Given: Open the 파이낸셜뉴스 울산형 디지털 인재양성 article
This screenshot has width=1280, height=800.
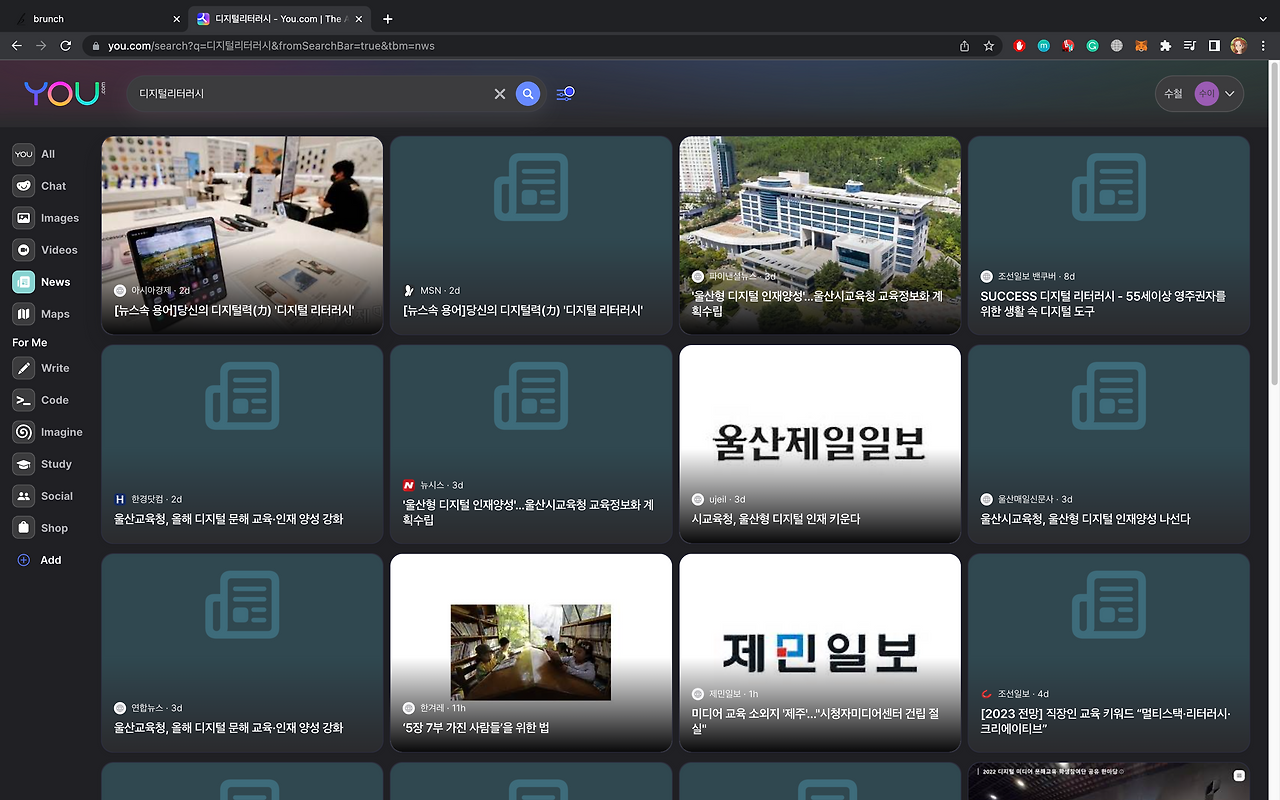Looking at the screenshot, I should [816, 303].
